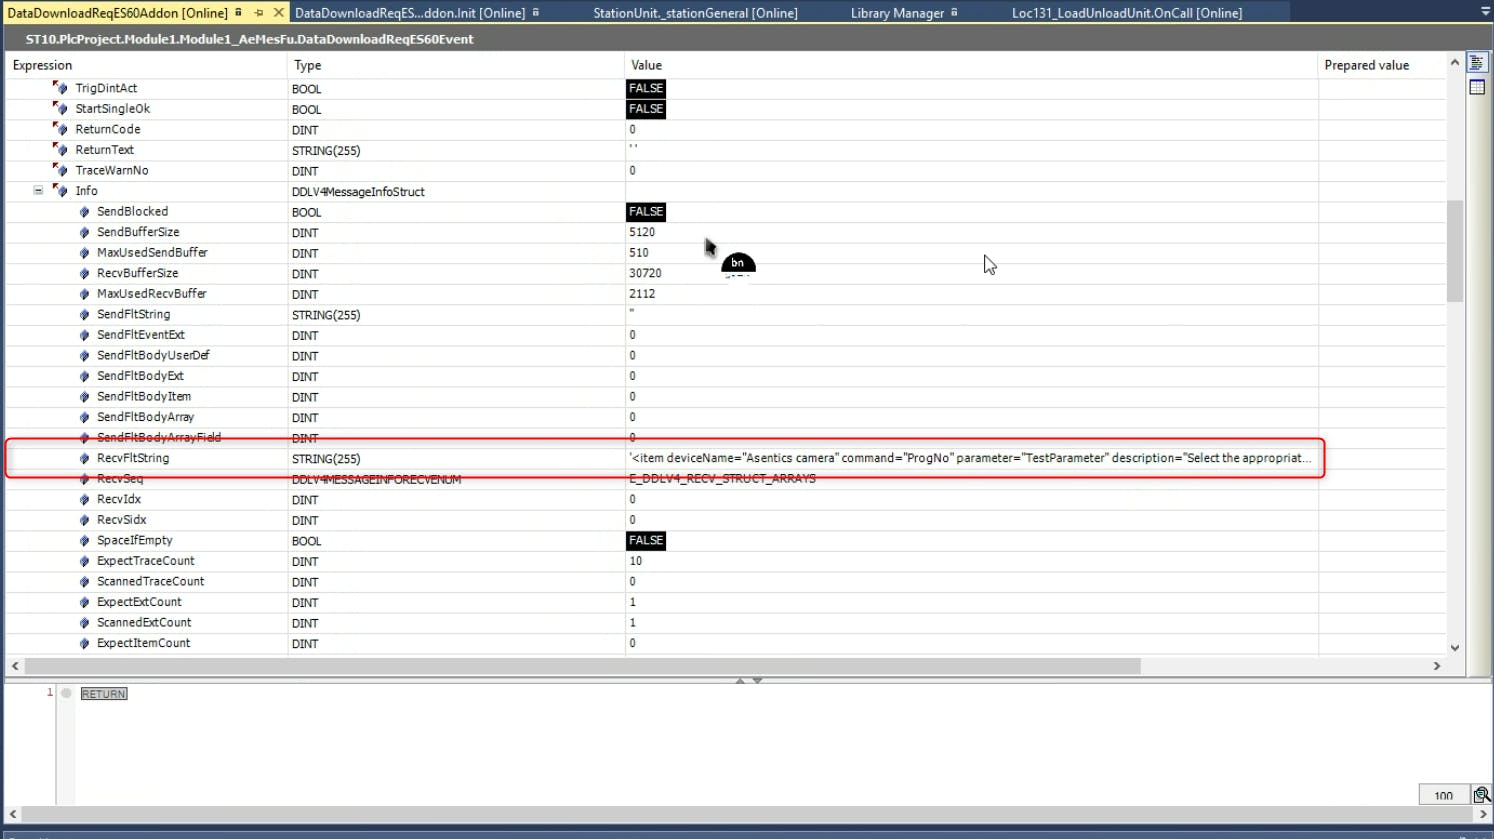Open StationUnit._stationGeneral tab
This screenshot has width=1494, height=839.
(x=695, y=13)
